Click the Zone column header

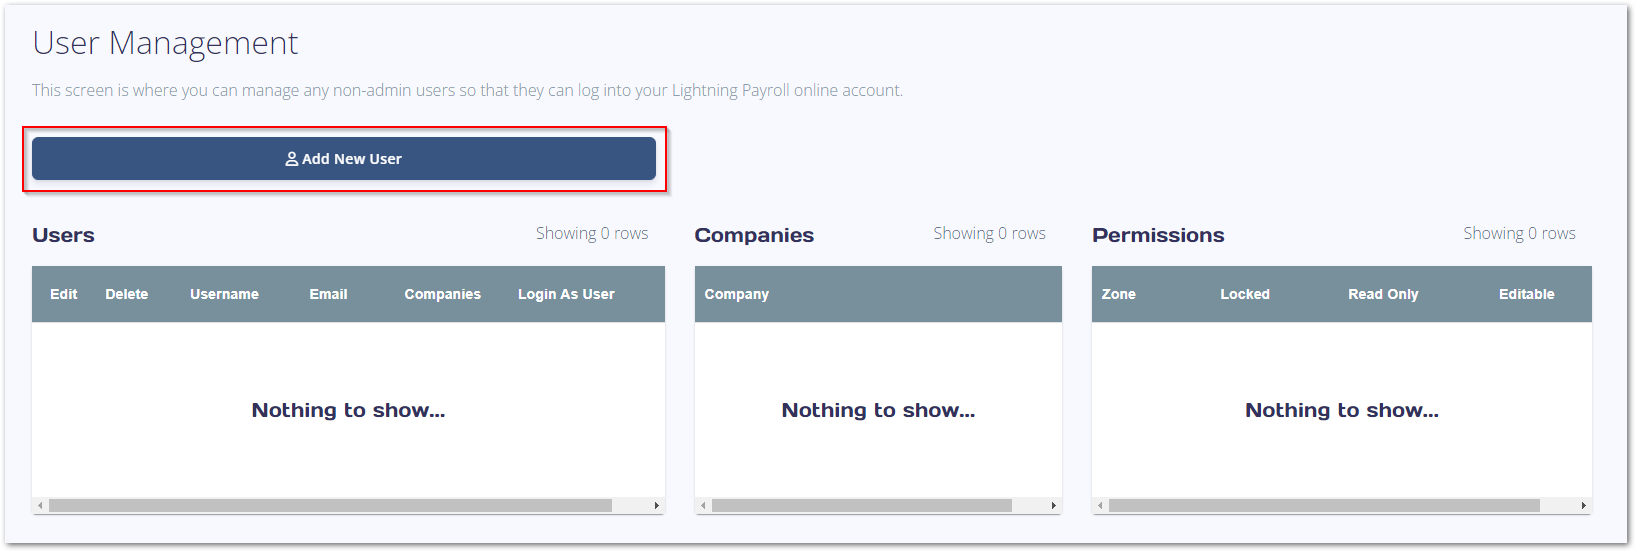click(x=1119, y=294)
